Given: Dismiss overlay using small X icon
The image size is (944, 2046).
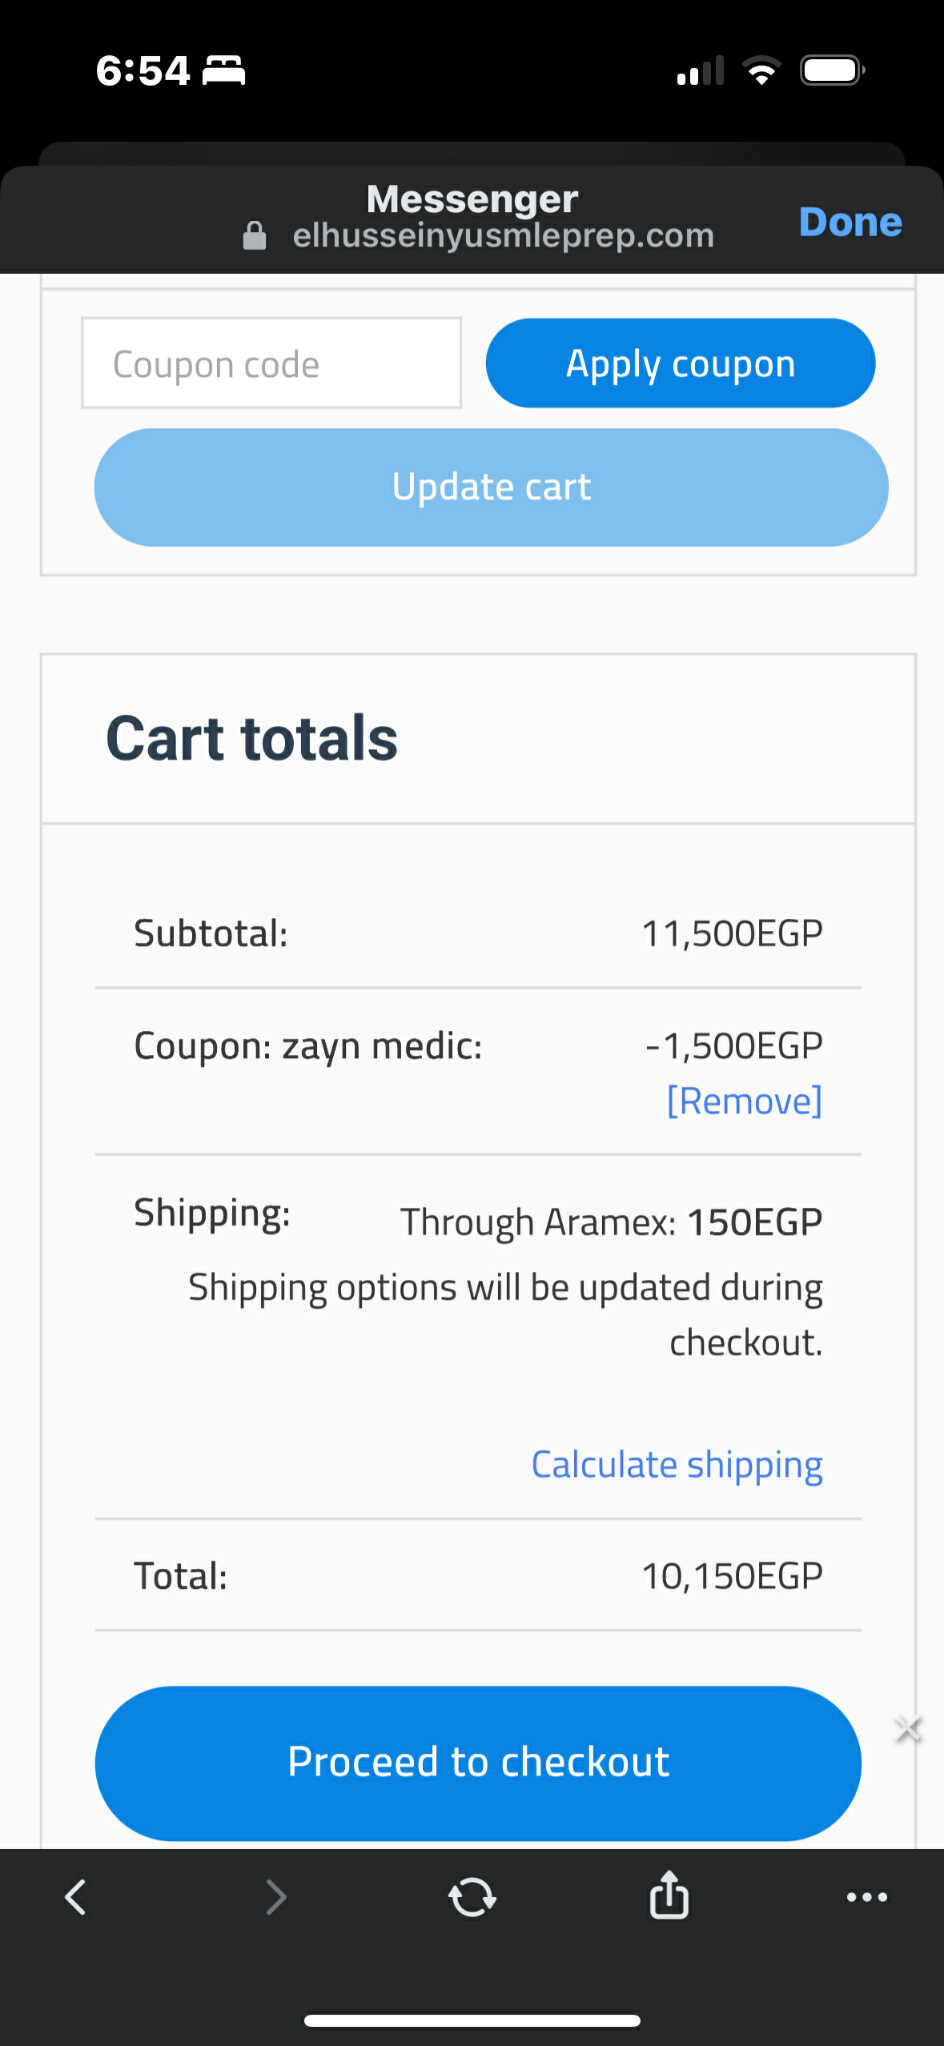Looking at the screenshot, I should (x=908, y=1729).
